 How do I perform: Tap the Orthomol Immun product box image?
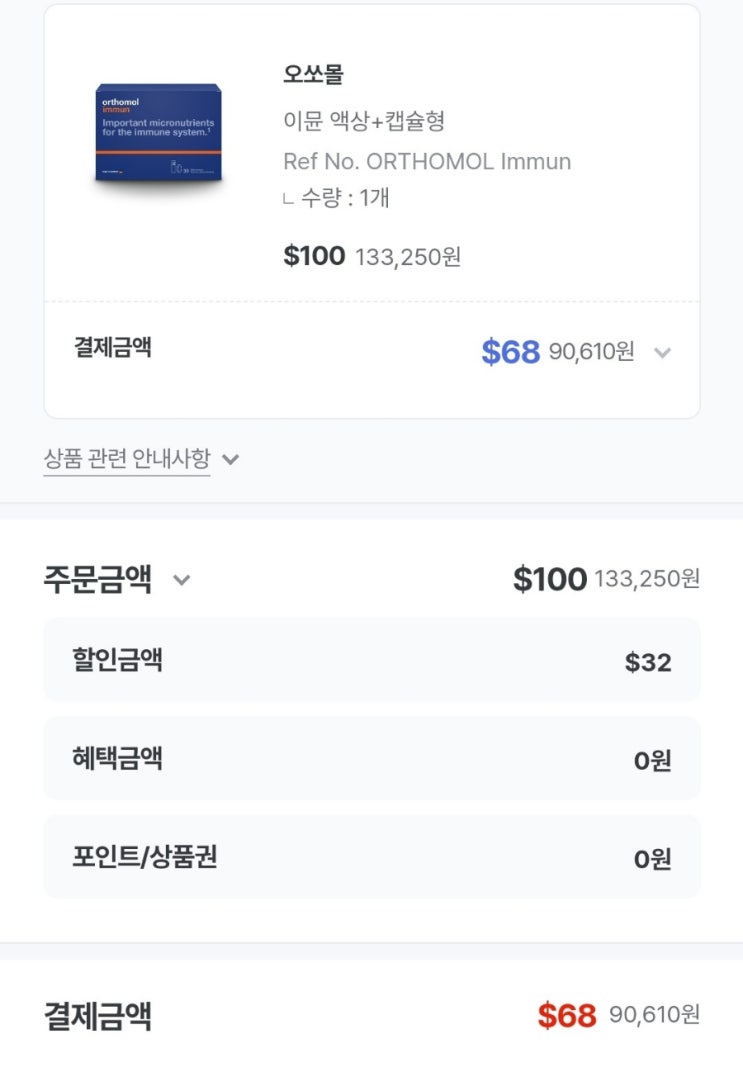point(158,134)
